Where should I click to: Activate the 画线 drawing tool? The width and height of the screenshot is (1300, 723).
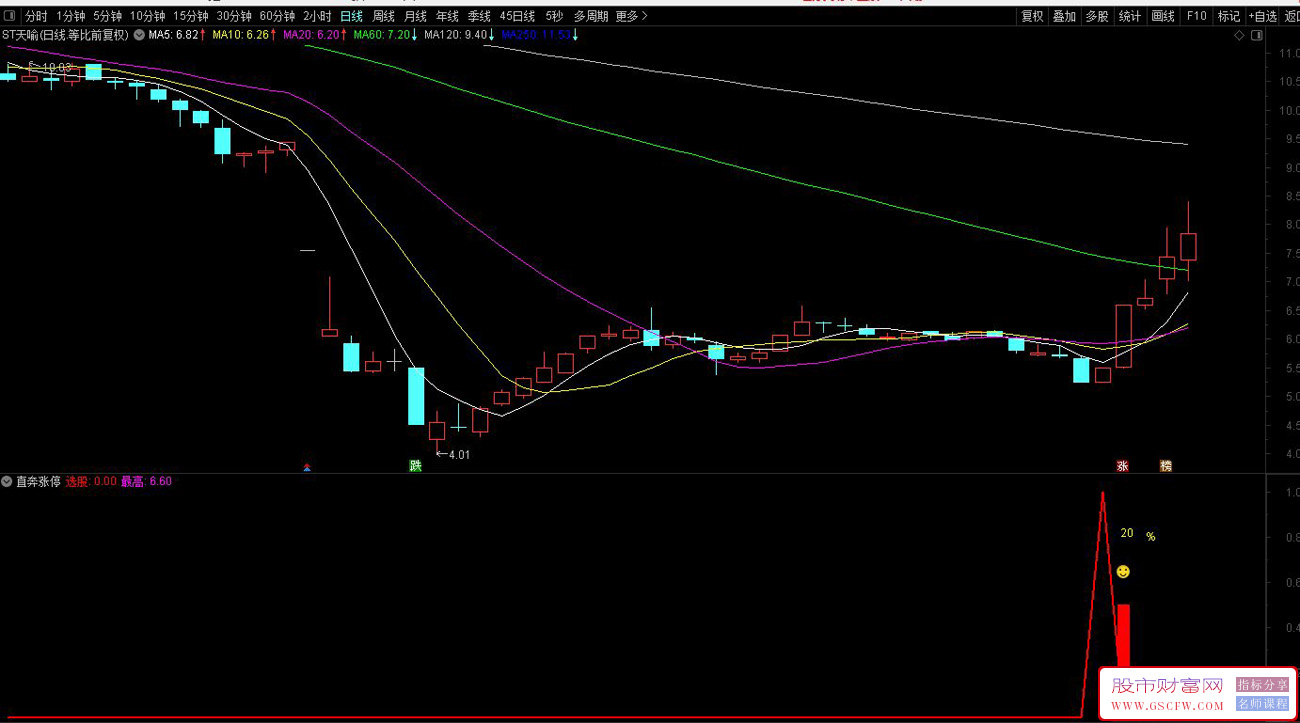1163,16
